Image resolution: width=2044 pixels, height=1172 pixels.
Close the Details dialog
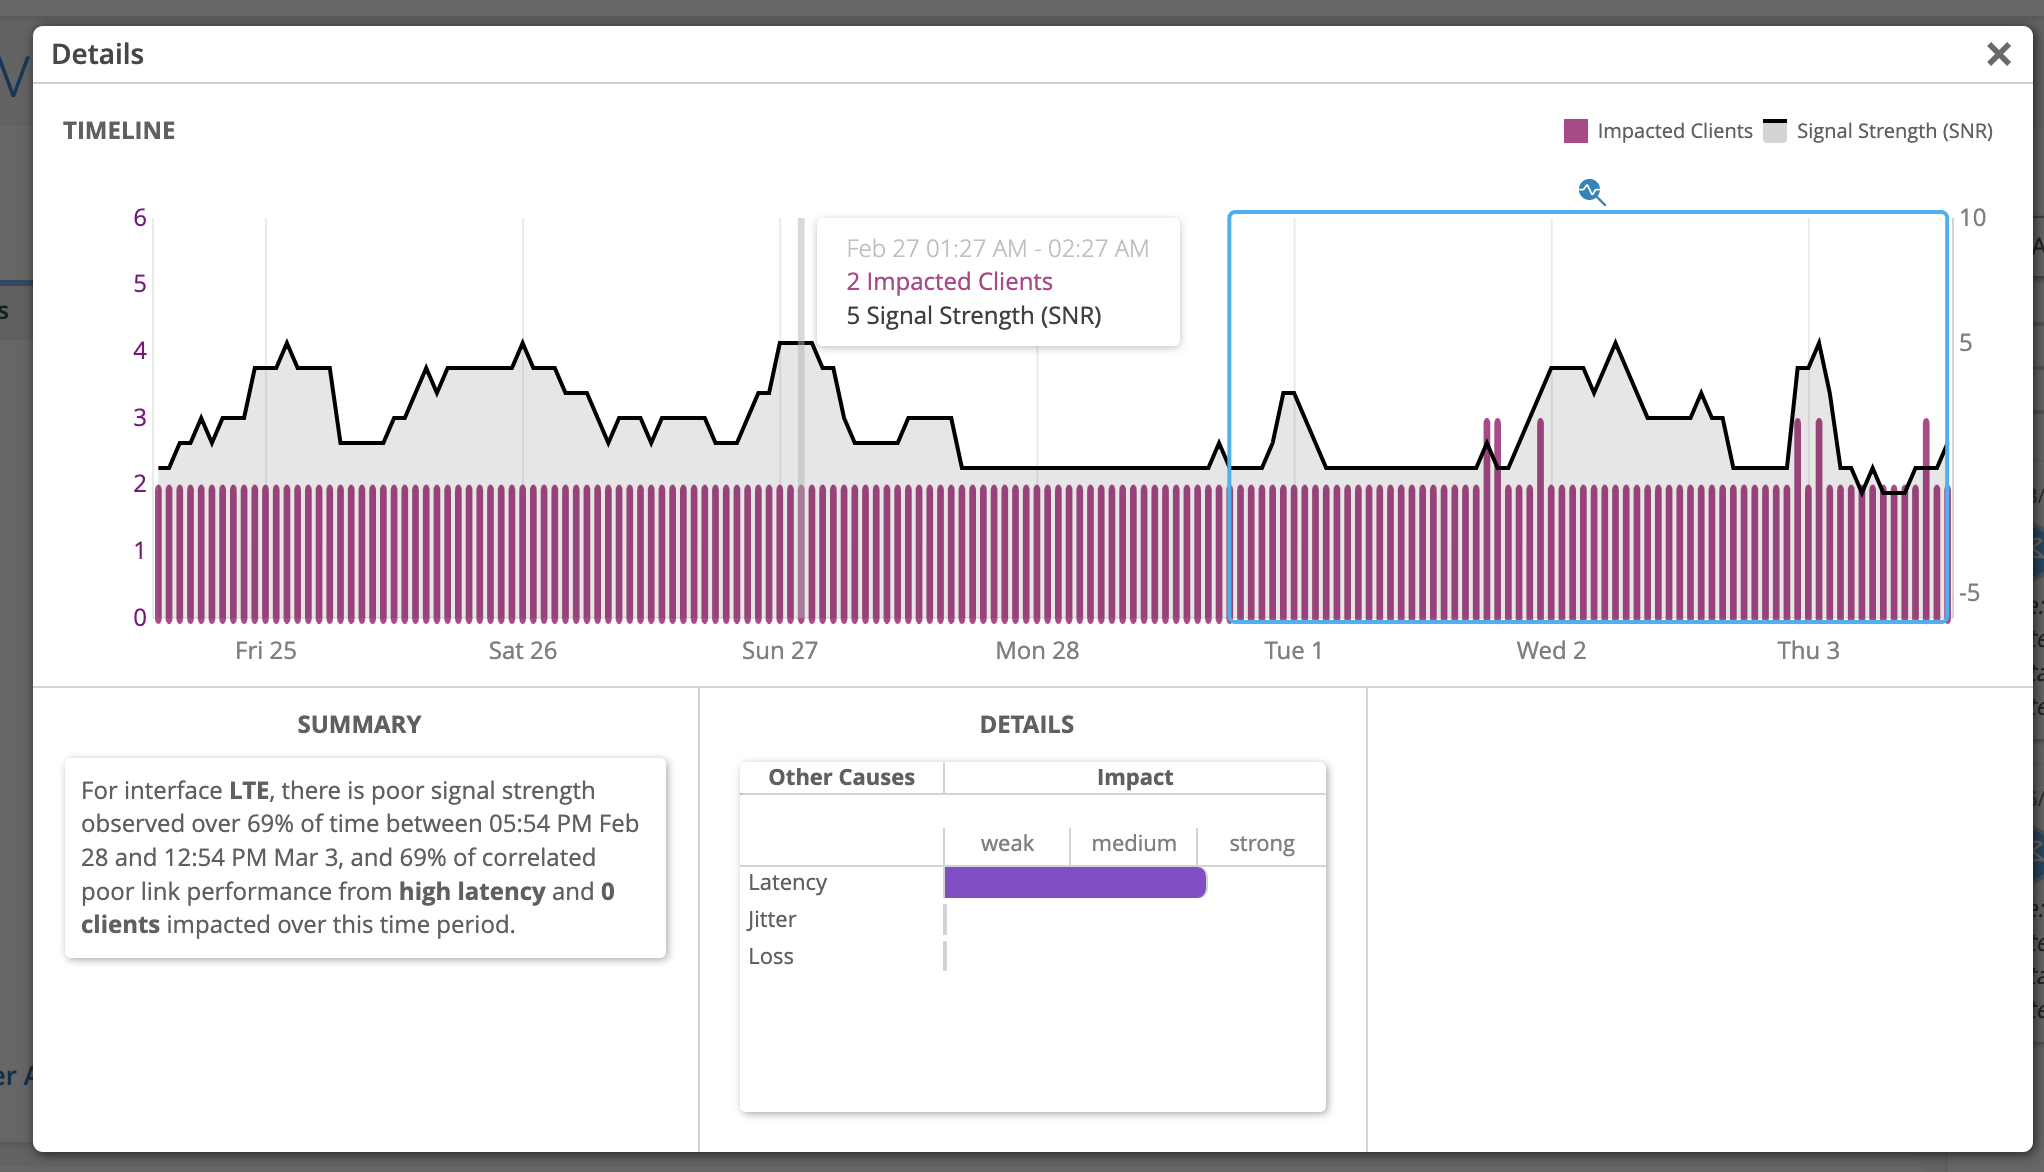coord(1998,54)
